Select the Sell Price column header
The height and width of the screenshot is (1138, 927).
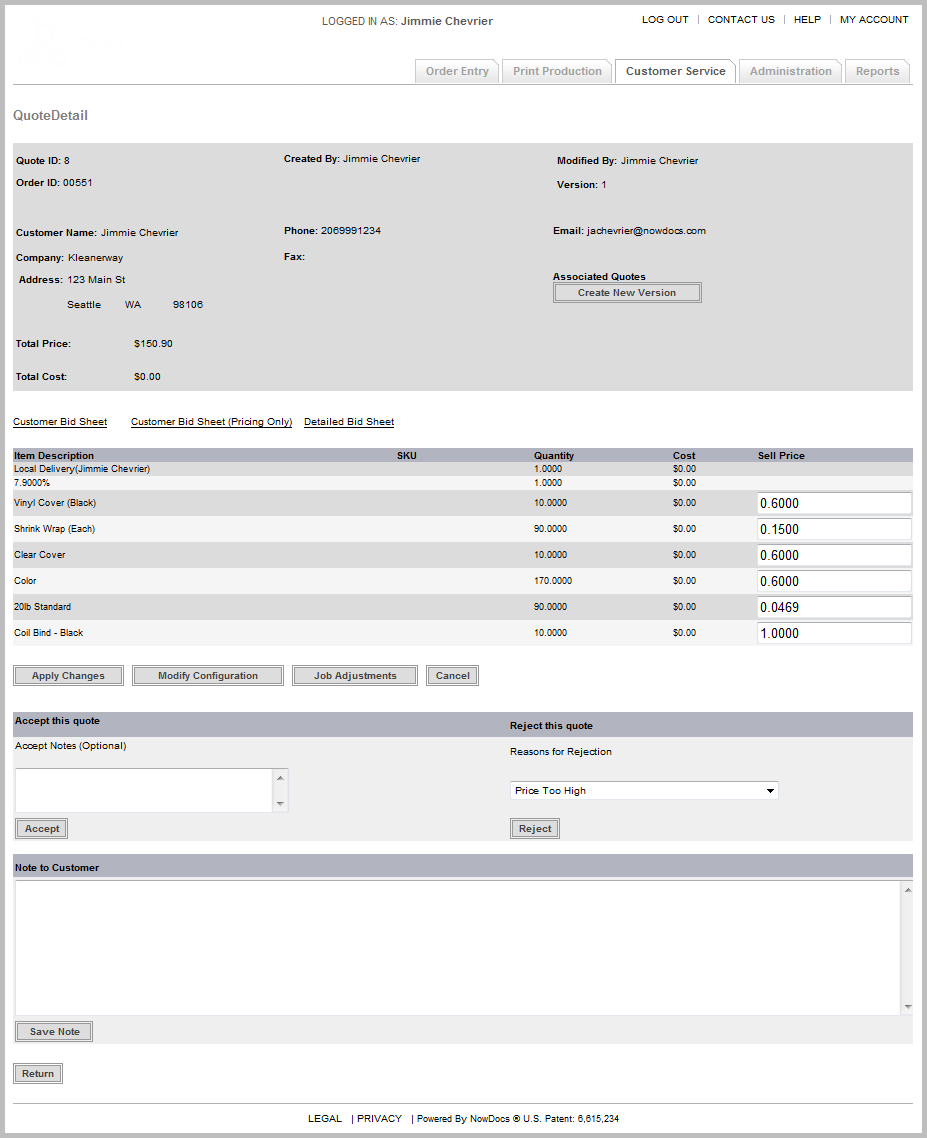pos(781,456)
